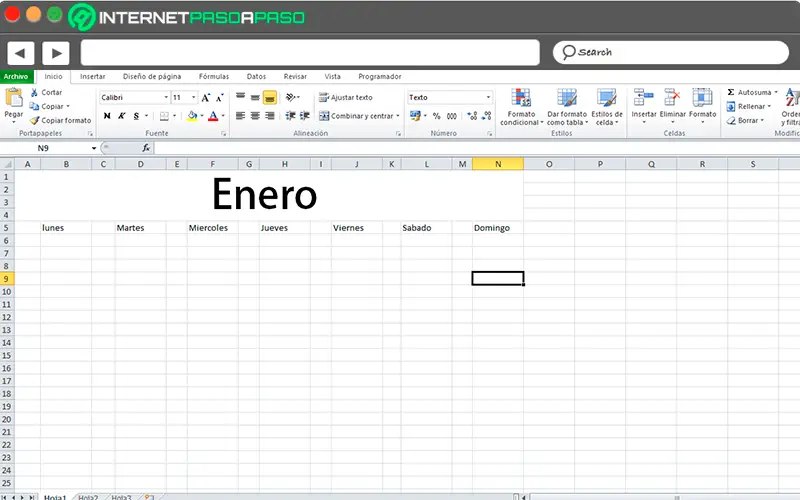Click increase decimal places icon
The image size is (800, 500).
click(x=472, y=116)
